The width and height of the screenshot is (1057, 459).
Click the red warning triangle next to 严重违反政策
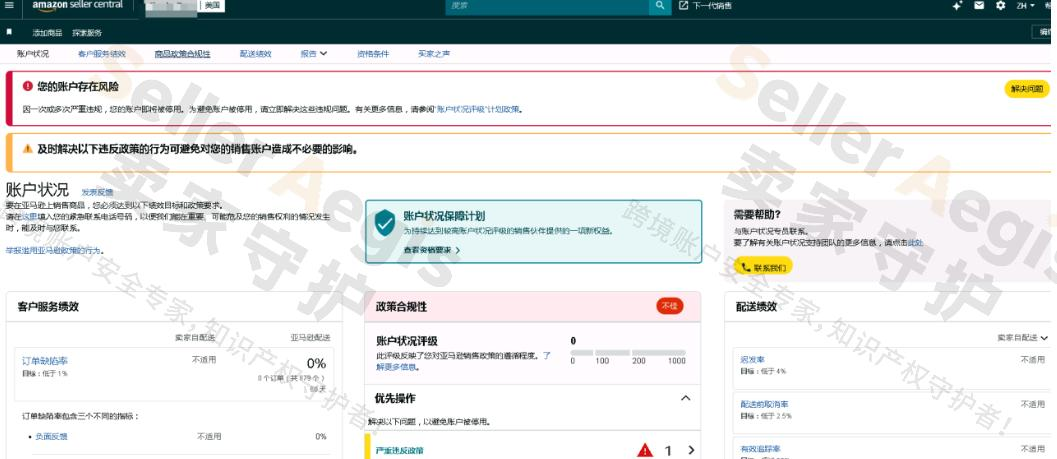pyautogui.click(x=645, y=450)
